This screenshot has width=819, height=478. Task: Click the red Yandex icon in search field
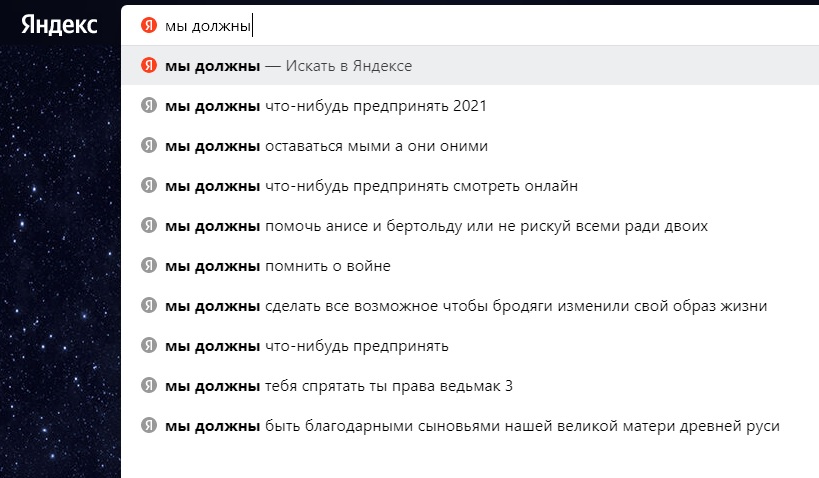click(x=149, y=25)
